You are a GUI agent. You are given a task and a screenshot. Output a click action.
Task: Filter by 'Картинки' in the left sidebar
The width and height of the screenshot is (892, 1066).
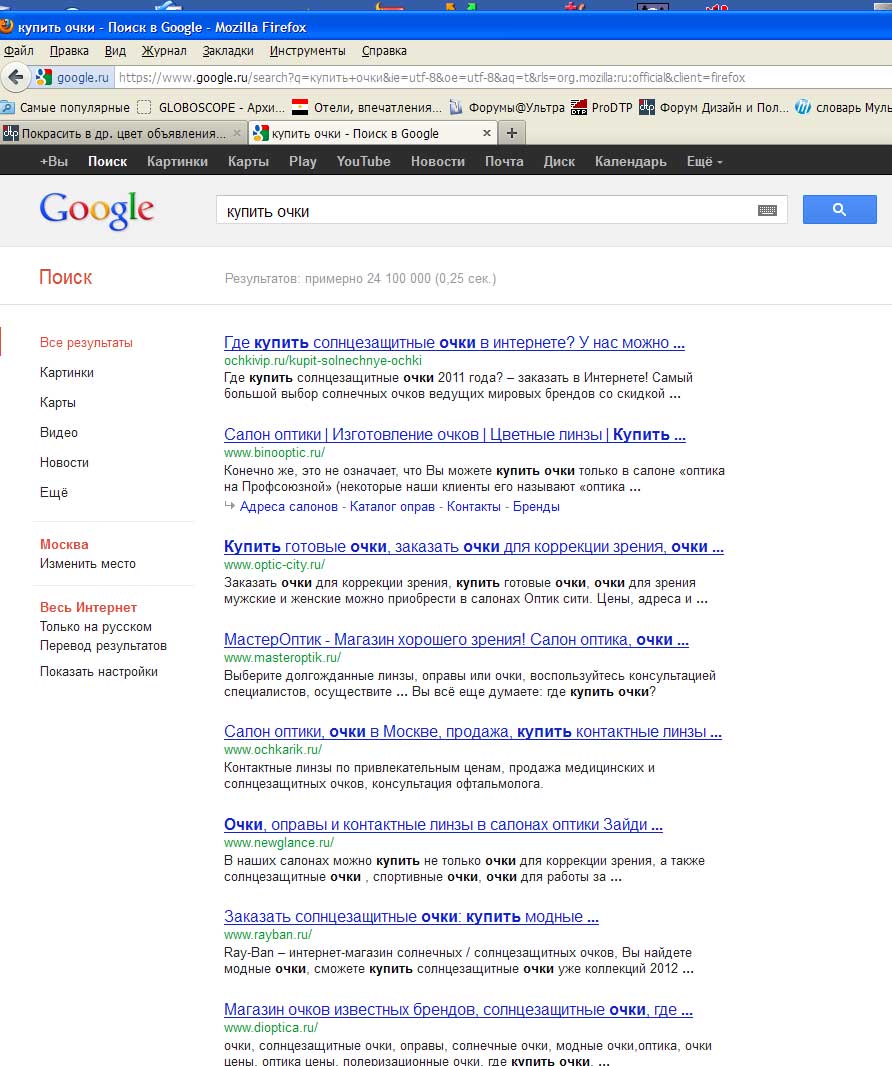(x=67, y=373)
